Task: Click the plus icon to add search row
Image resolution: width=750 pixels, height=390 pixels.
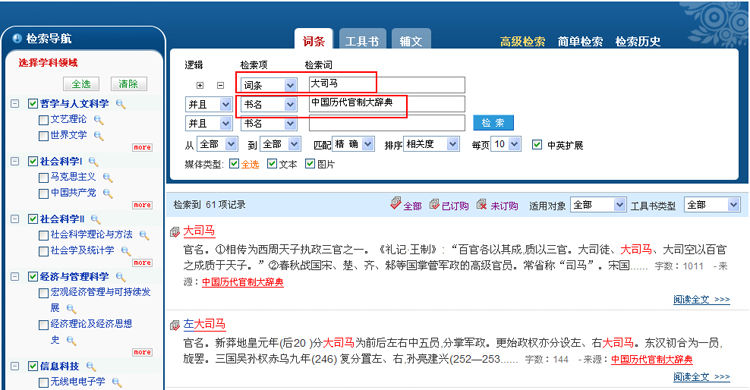Action: click(x=200, y=85)
